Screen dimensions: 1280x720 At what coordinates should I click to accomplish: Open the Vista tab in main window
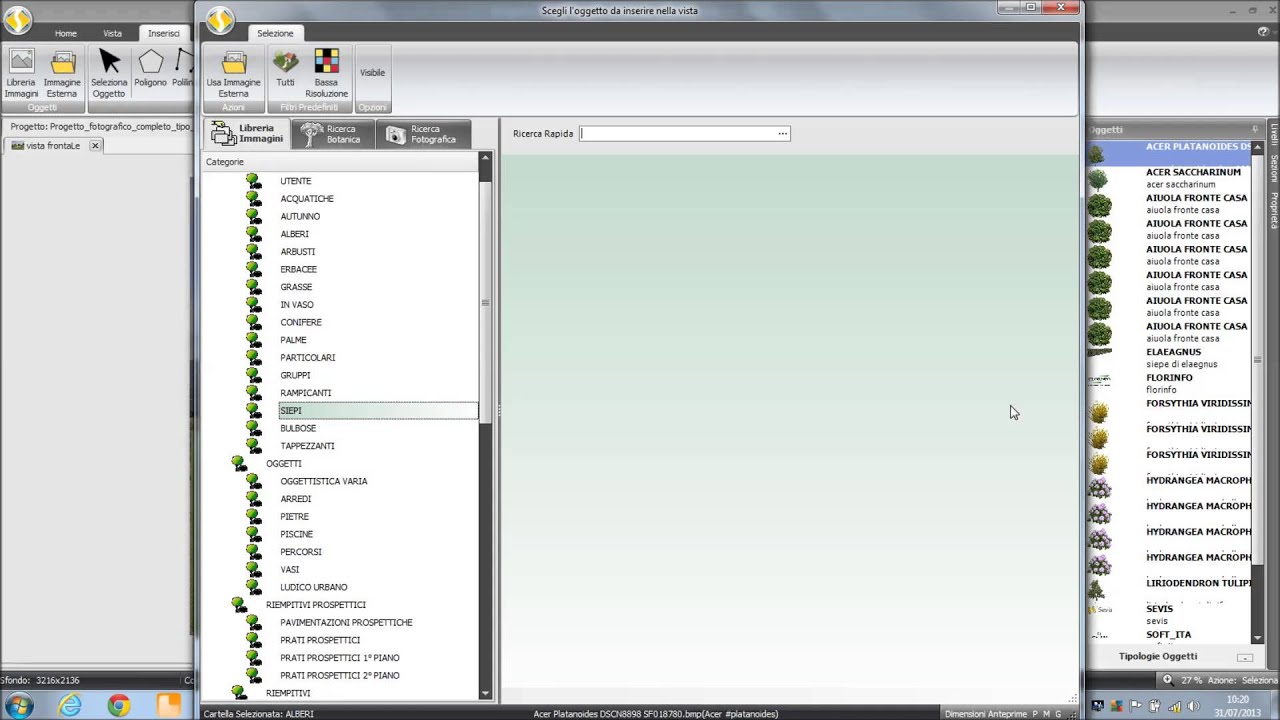[x=112, y=33]
